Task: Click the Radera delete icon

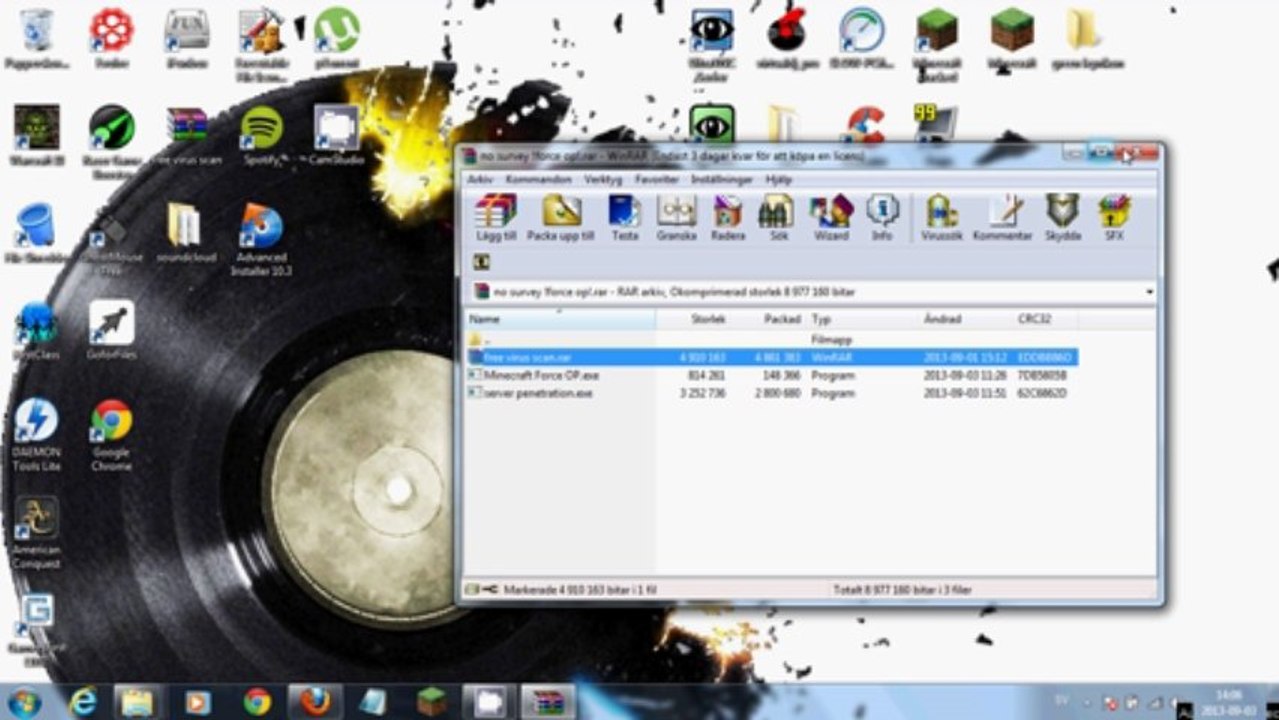Action: pyautogui.click(x=728, y=217)
